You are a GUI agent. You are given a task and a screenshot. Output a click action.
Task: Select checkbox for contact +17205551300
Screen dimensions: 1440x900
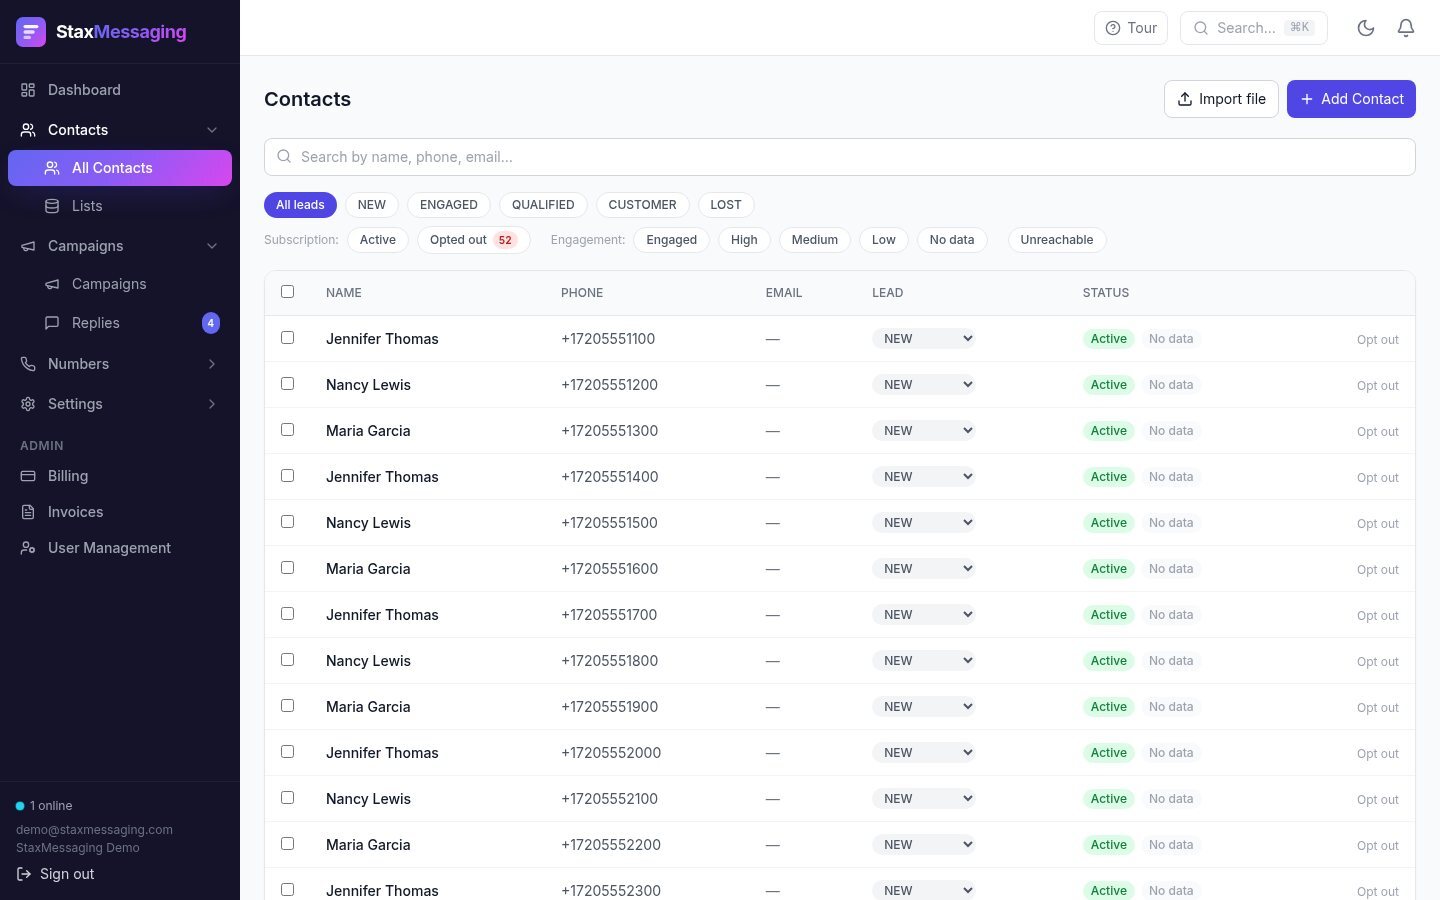pos(288,430)
